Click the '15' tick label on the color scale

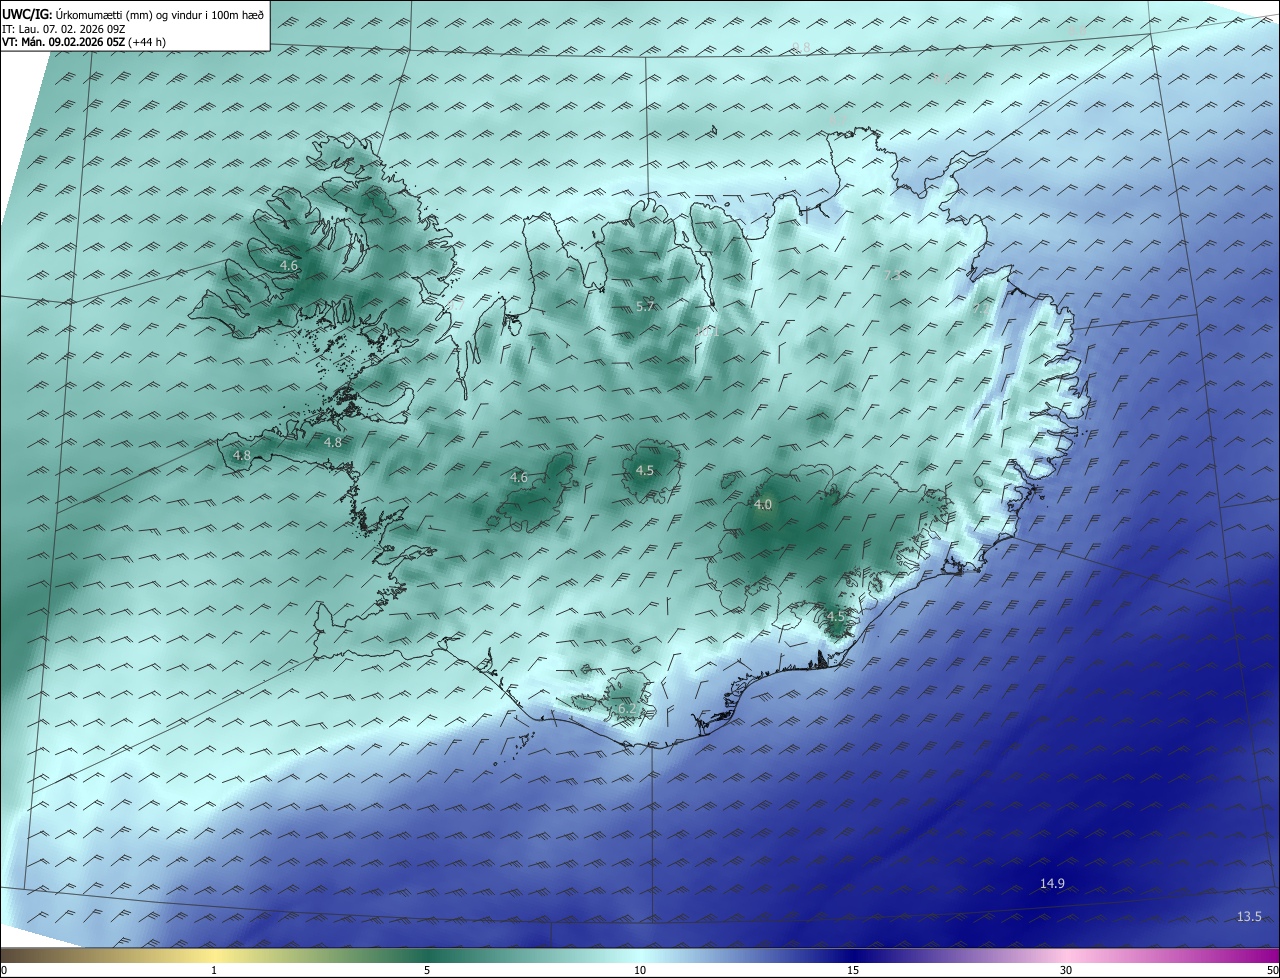pyautogui.click(x=853, y=970)
